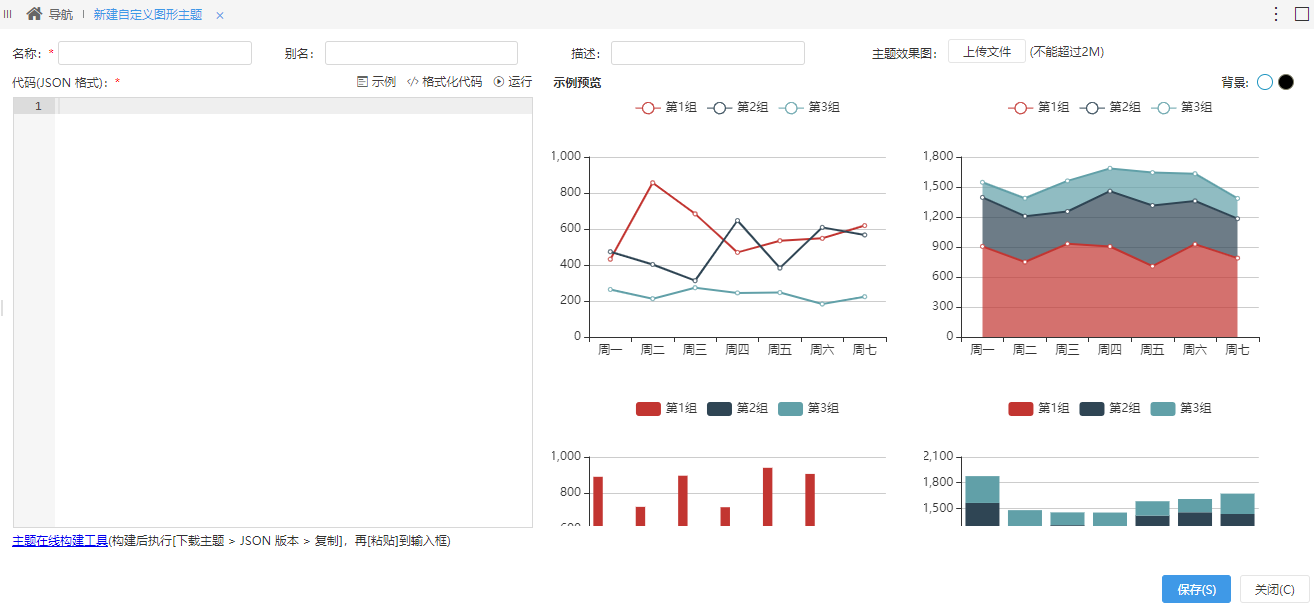Select the black background swatch
The height and width of the screenshot is (609, 1314).
click(1286, 82)
